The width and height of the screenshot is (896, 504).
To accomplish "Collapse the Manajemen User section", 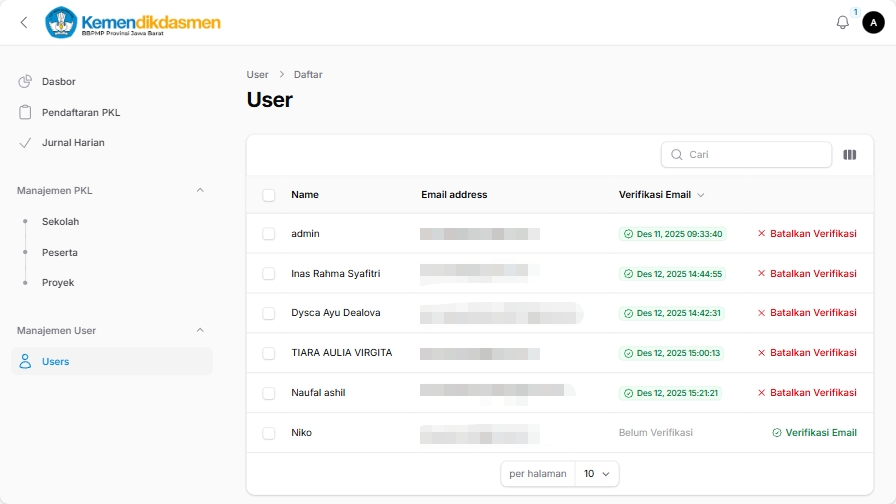I will (199, 330).
